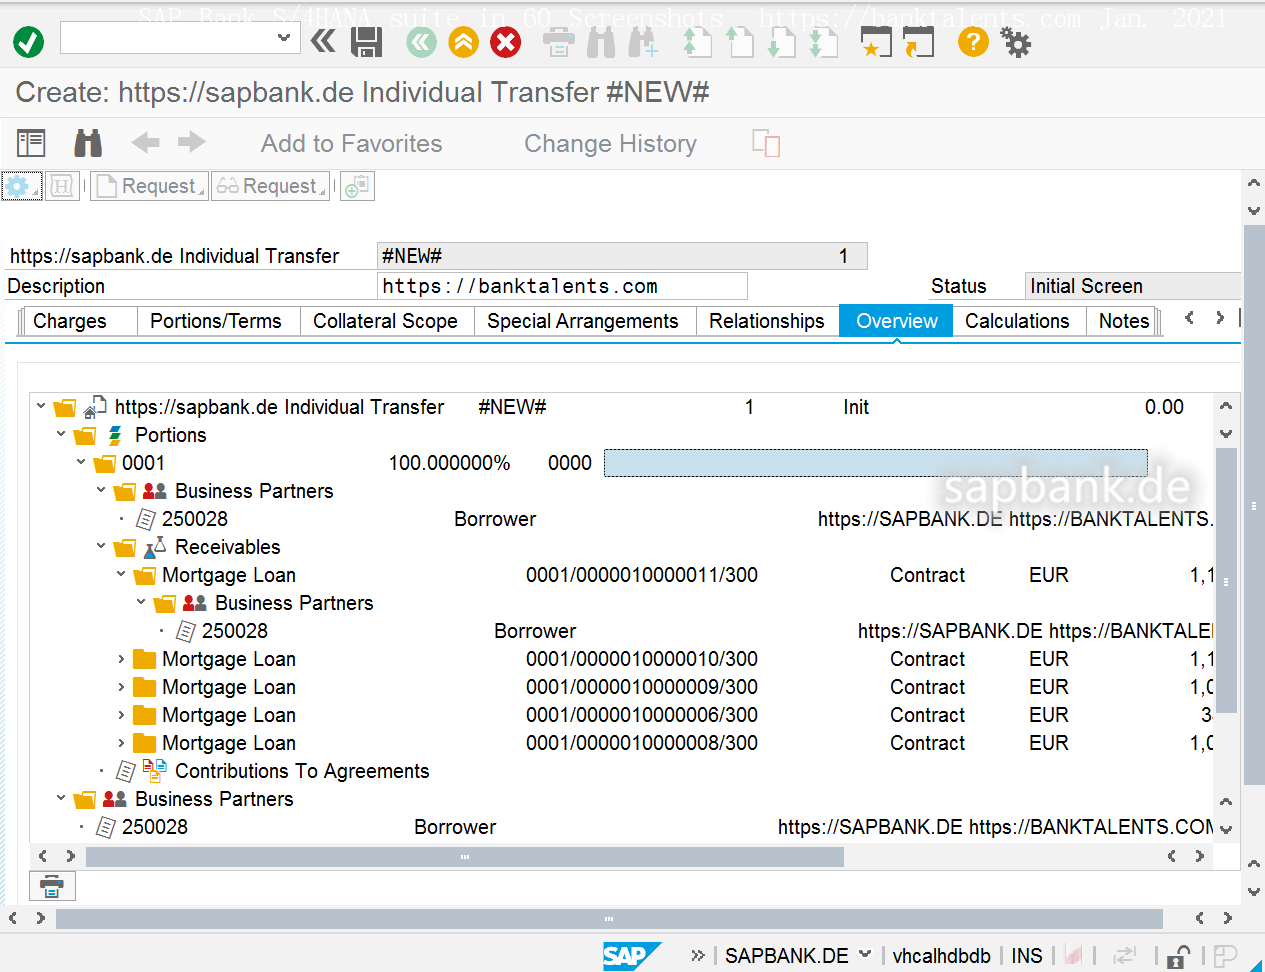Open Customize Local Layout gears icon

pyautogui.click(x=1016, y=42)
